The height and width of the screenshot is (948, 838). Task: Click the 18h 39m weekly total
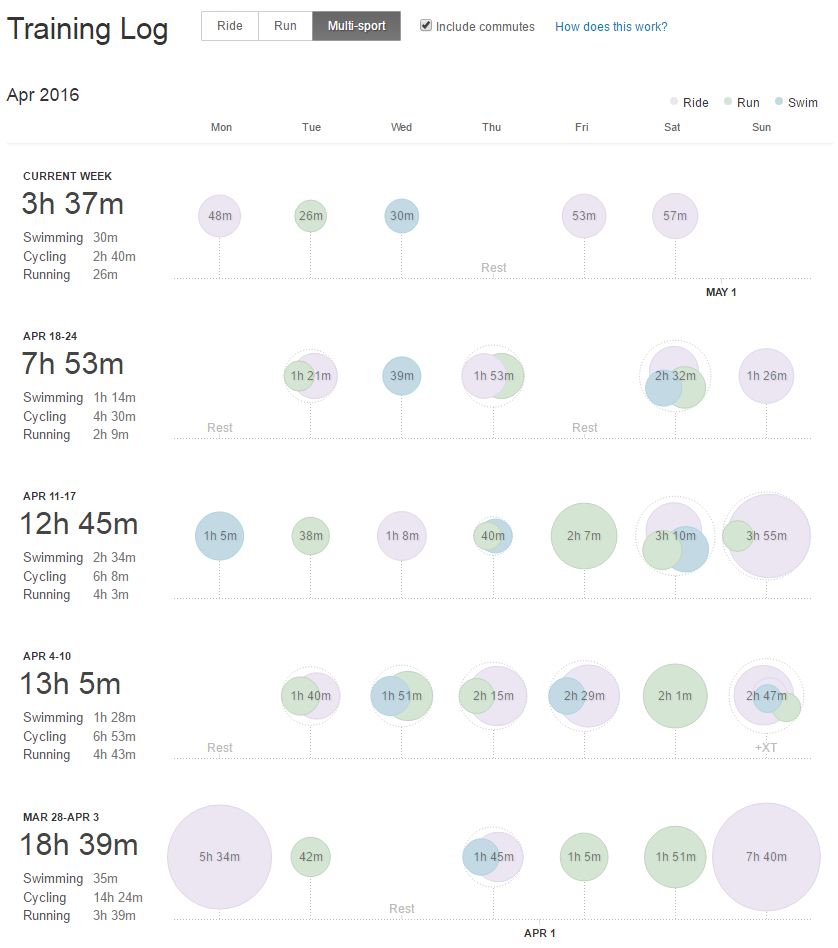79,844
